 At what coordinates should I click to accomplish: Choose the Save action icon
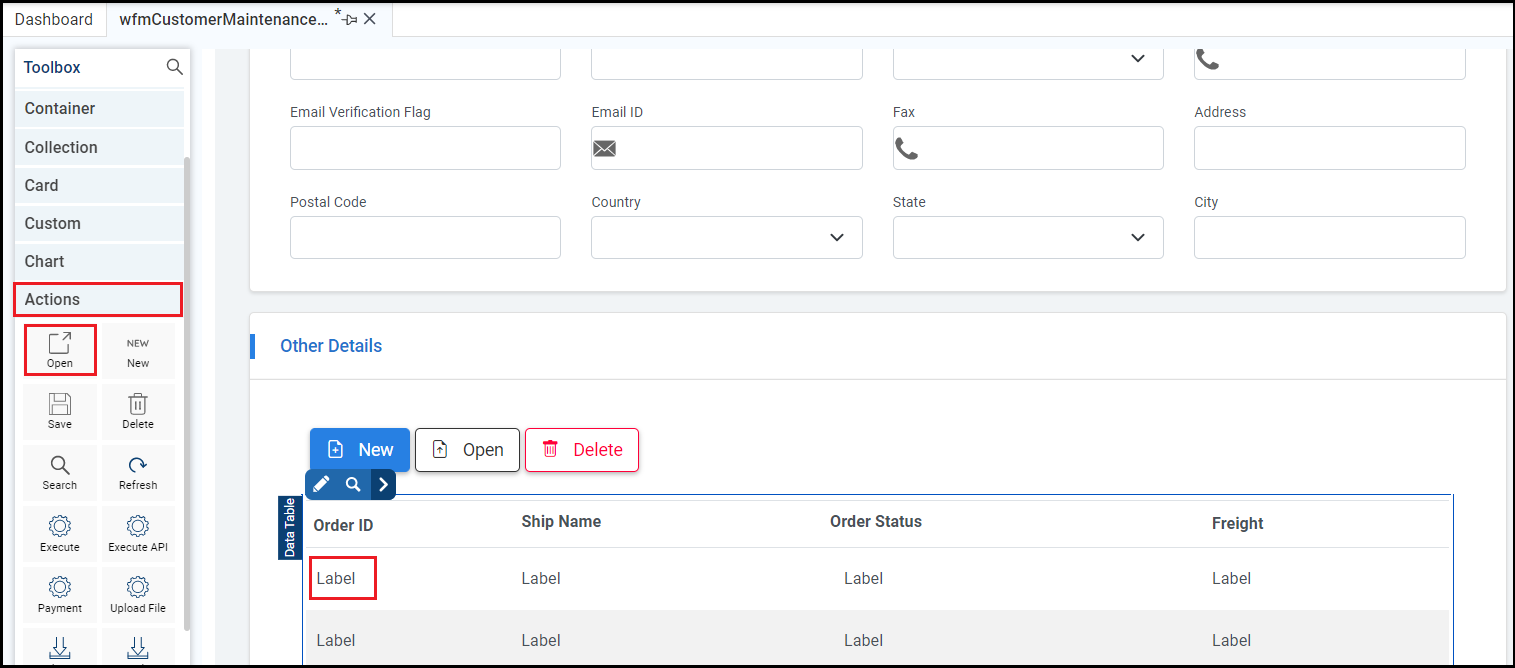[x=60, y=411]
